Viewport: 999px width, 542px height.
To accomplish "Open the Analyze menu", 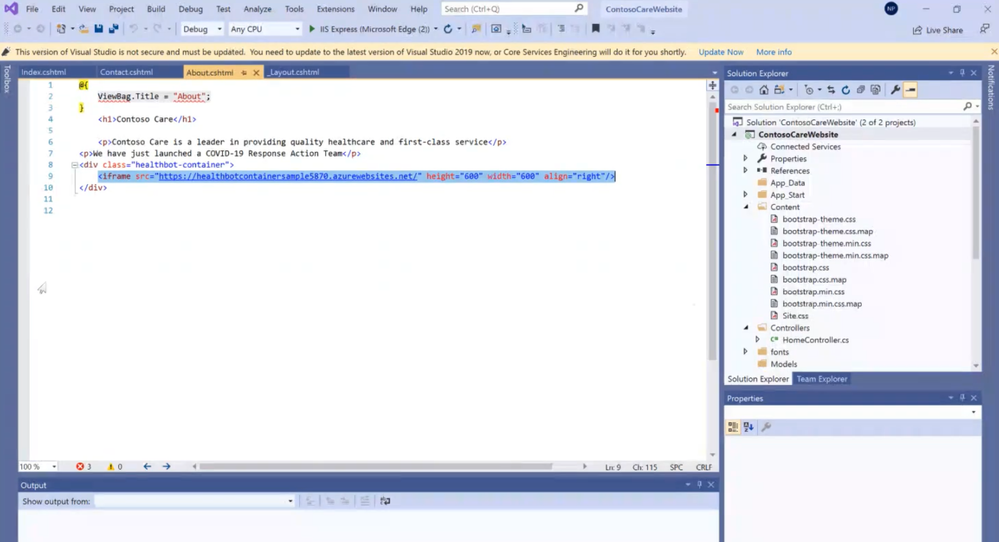I will pos(257,9).
